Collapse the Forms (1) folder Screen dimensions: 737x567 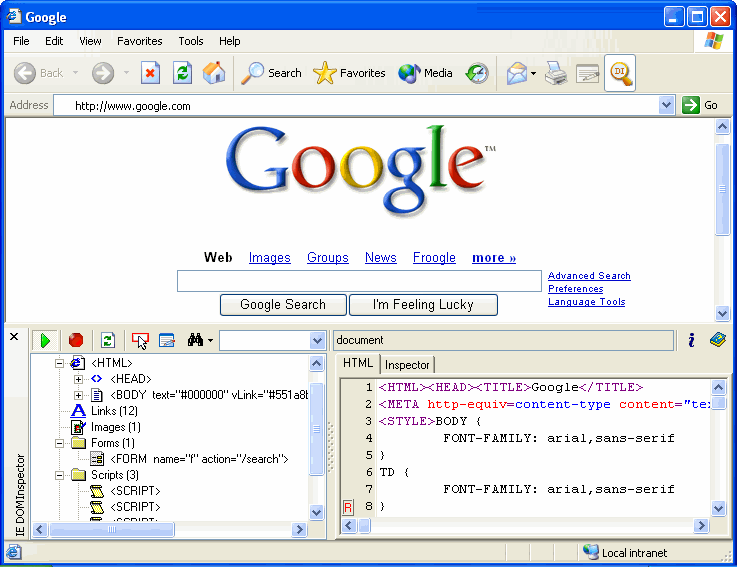[59, 443]
